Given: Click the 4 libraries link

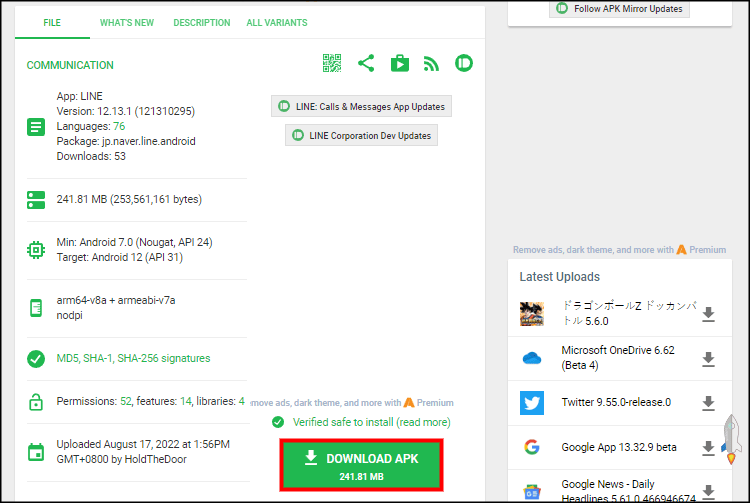Looking at the screenshot, I should (242, 401).
